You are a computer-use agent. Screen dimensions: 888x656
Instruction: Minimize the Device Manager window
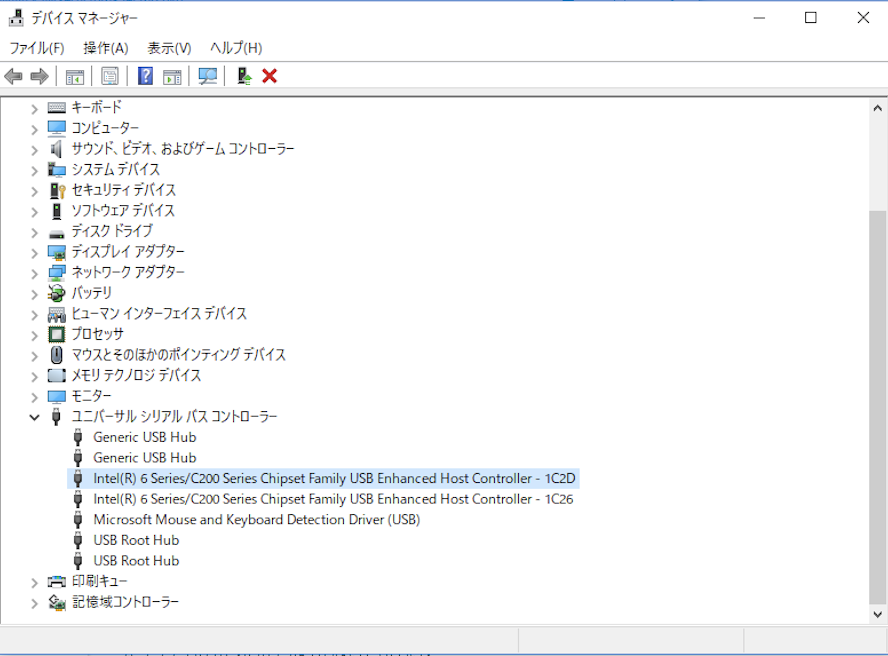(759, 18)
